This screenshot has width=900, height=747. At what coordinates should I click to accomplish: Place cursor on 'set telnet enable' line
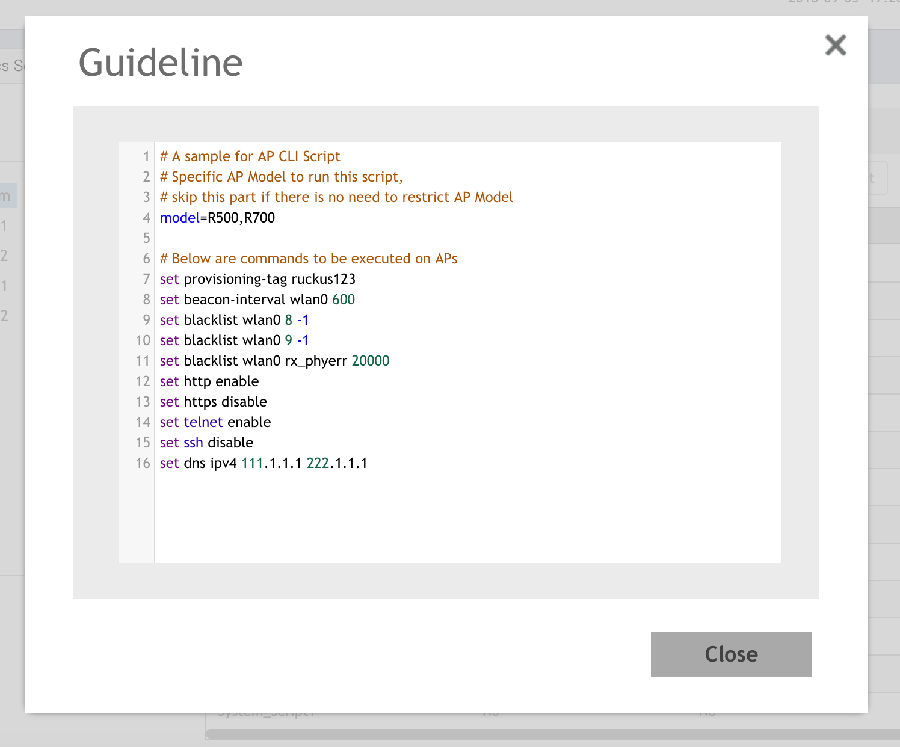point(215,422)
